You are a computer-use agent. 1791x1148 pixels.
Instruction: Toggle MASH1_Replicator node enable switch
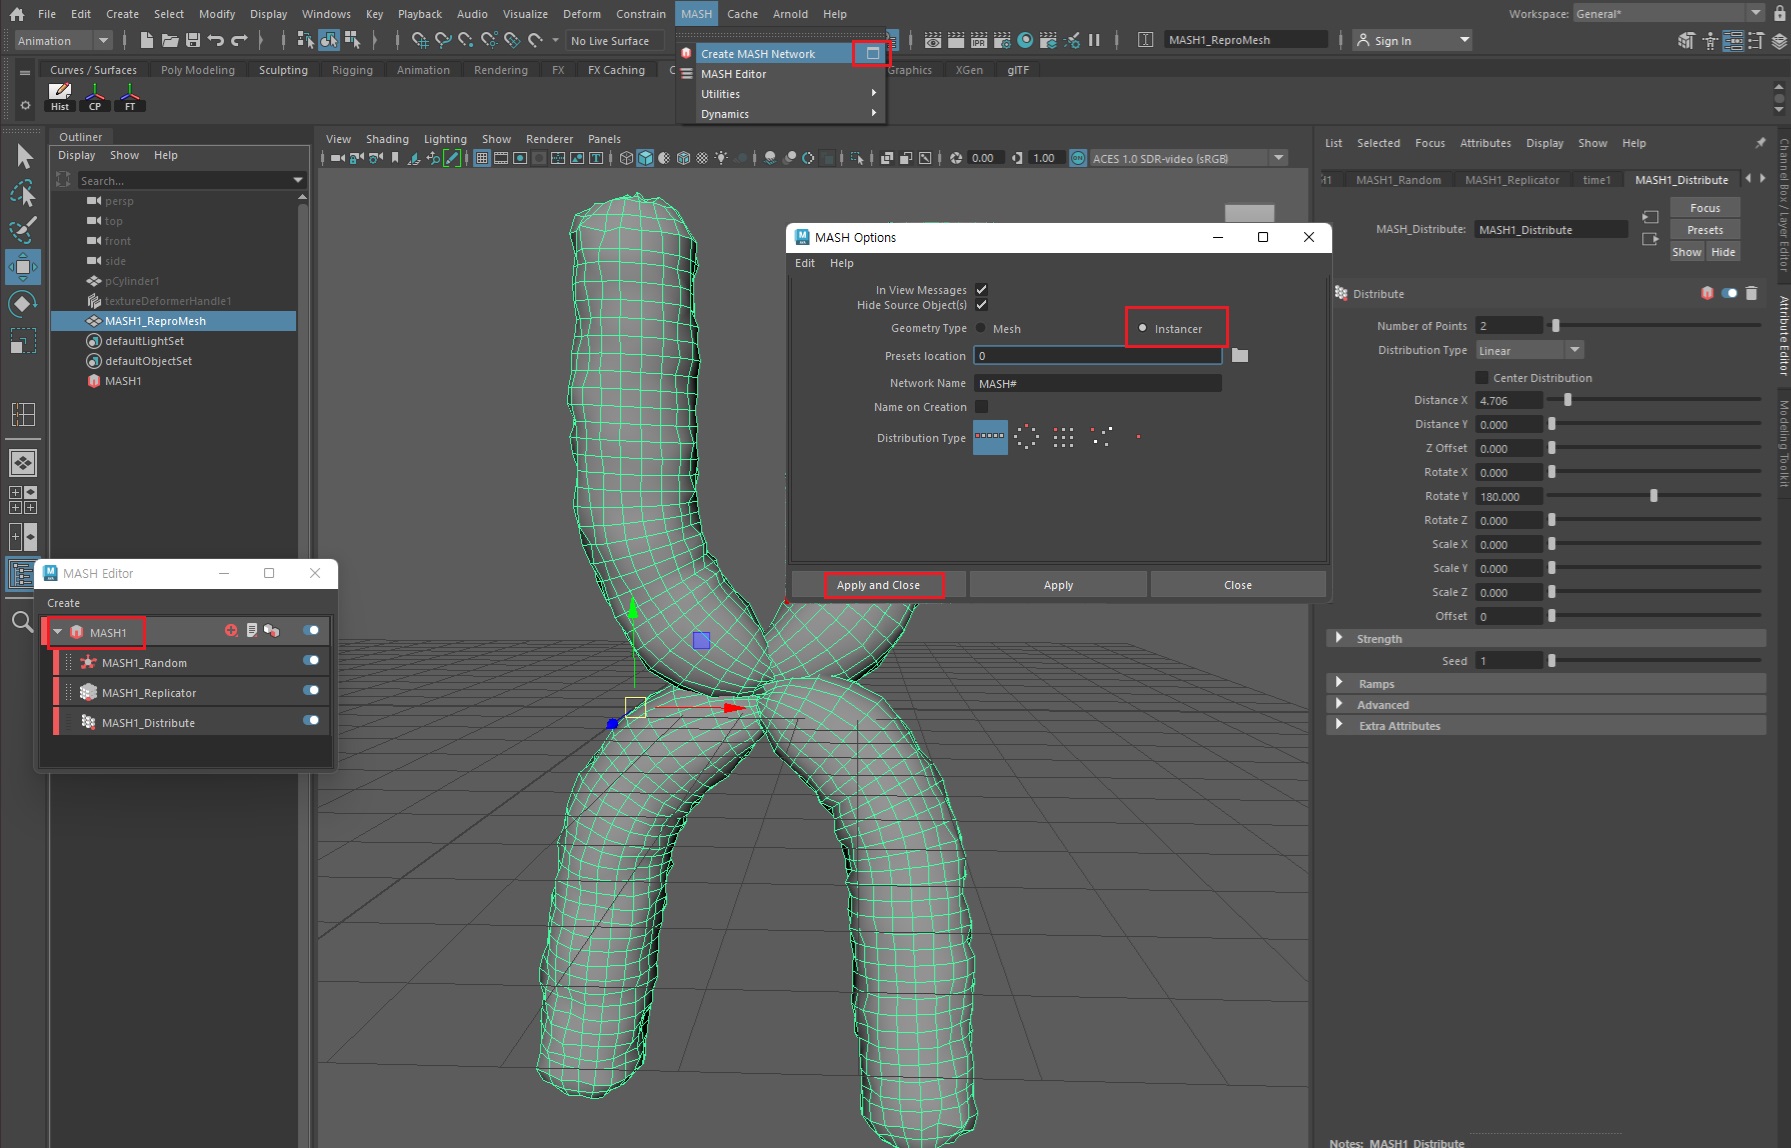point(311,690)
